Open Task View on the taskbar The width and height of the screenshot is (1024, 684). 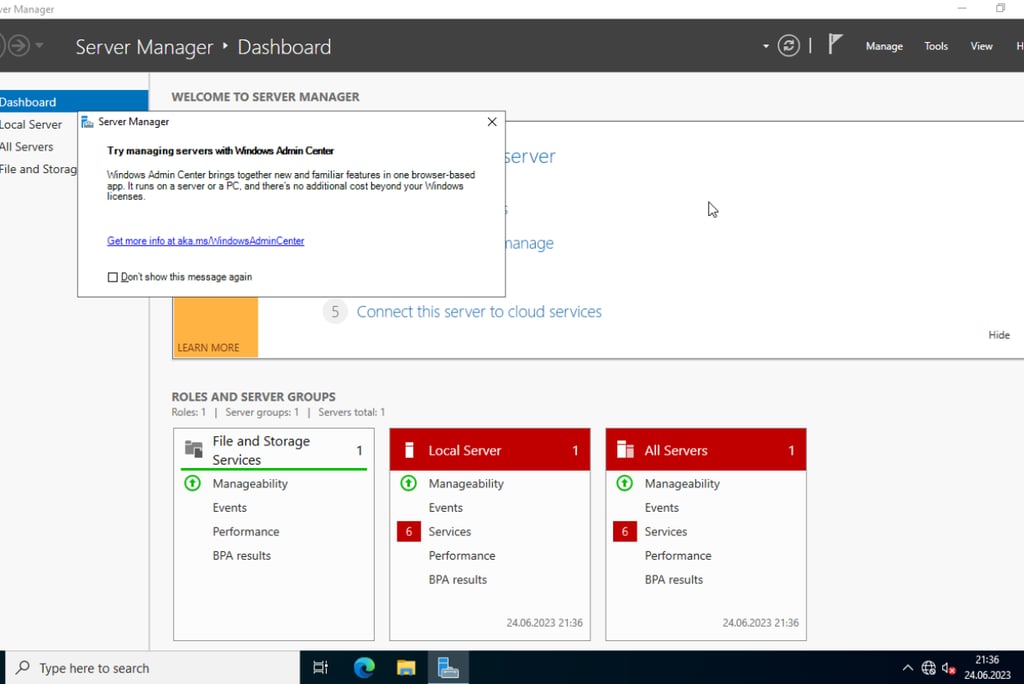(320, 668)
